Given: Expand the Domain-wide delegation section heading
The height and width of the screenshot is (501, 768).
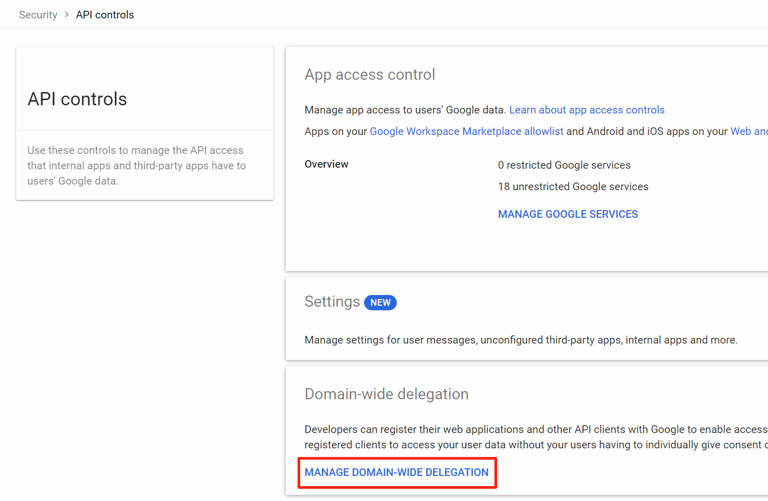Looking at the screenshot, I should click(386, 394).
